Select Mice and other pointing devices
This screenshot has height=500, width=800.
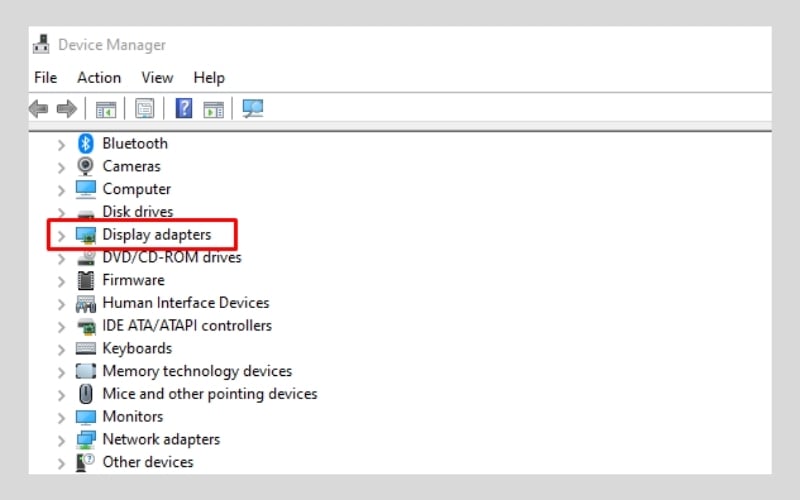[x=209, y=394]
